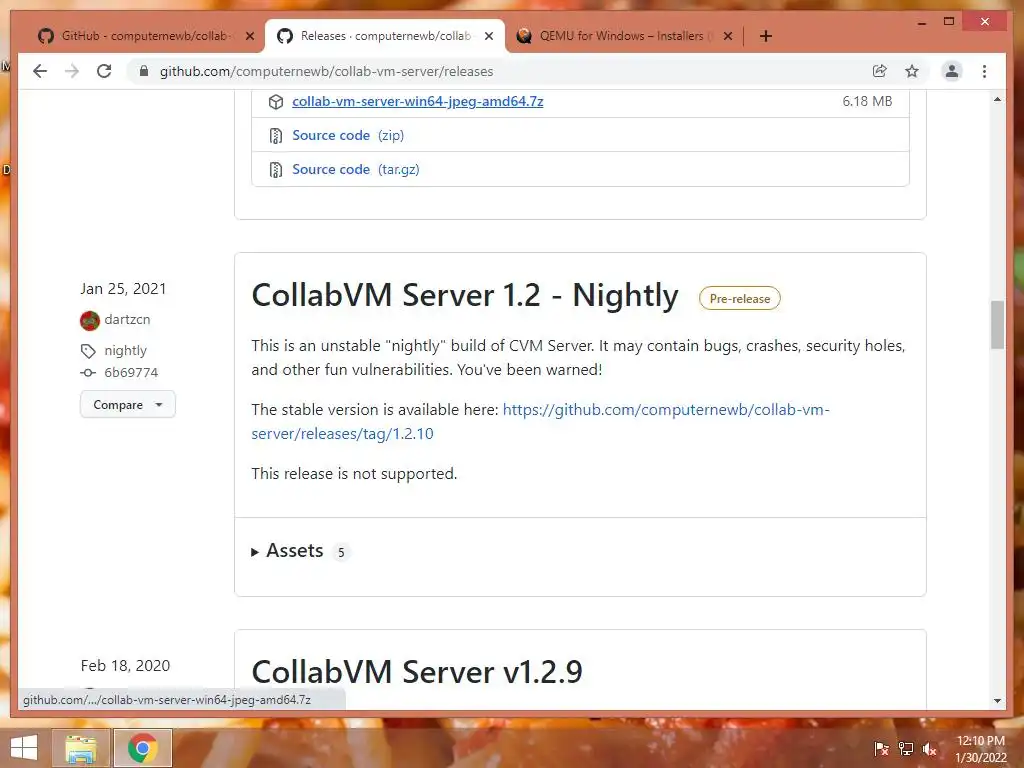Open the Chrome profile avatar menu
This screenshot has height=768, width=1024.
coord(952,71)
